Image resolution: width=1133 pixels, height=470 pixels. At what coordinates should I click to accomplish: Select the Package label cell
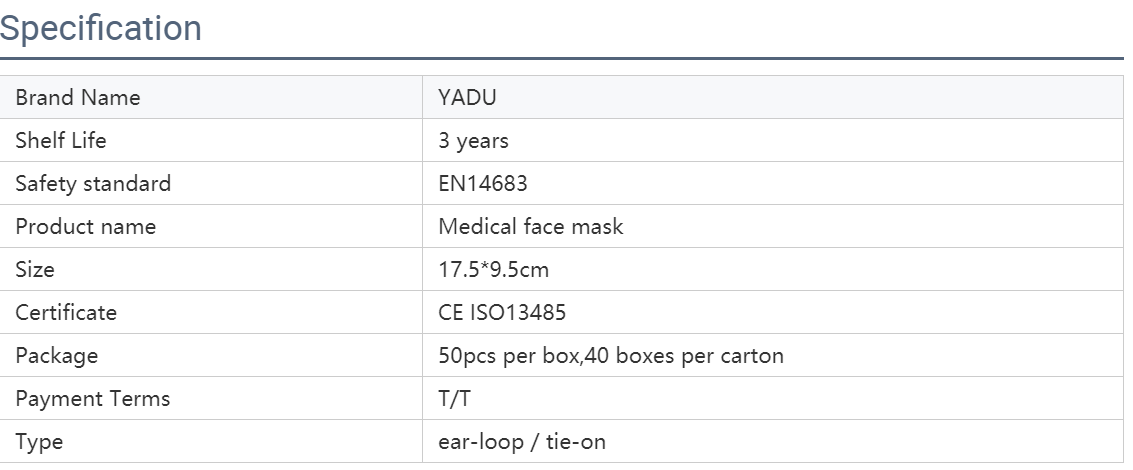pyautogui.click(x=211, y=355)
